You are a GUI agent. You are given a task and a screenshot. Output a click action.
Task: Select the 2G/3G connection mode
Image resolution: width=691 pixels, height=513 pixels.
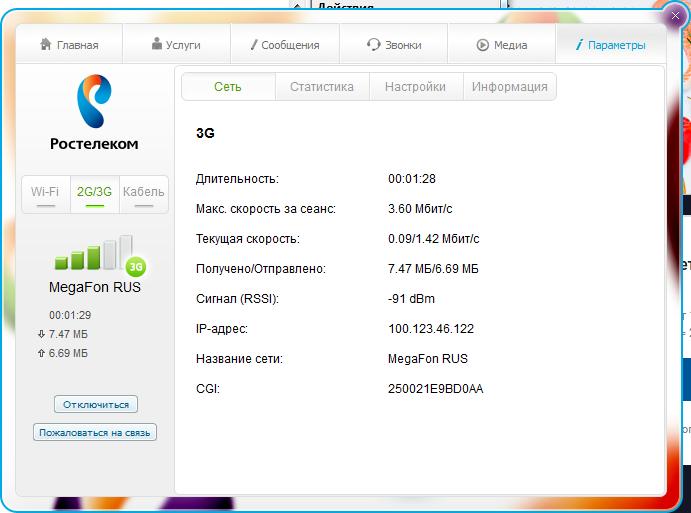pos(95,192)
